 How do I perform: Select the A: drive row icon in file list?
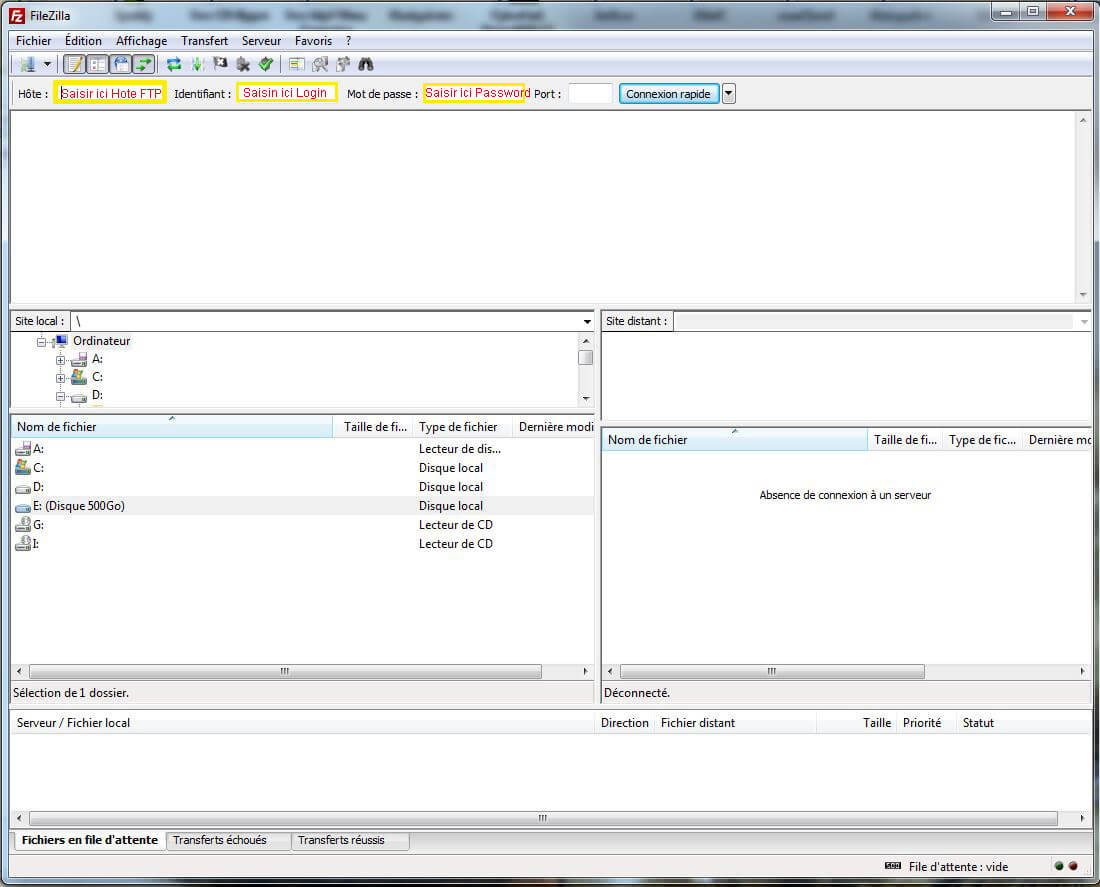22,448
